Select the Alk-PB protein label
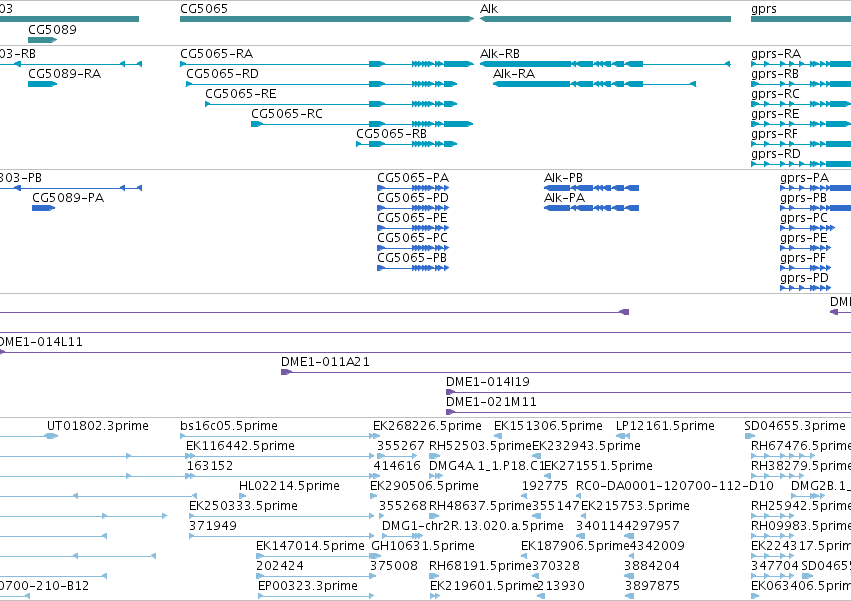The height and width of the screenshot is (601, 851). (x=563, y=178)
